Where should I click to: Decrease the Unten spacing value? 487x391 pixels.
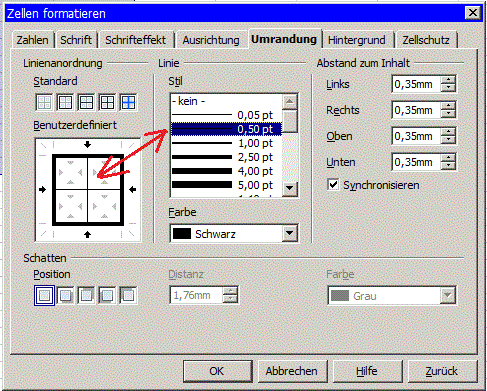[x=448, y=166]
